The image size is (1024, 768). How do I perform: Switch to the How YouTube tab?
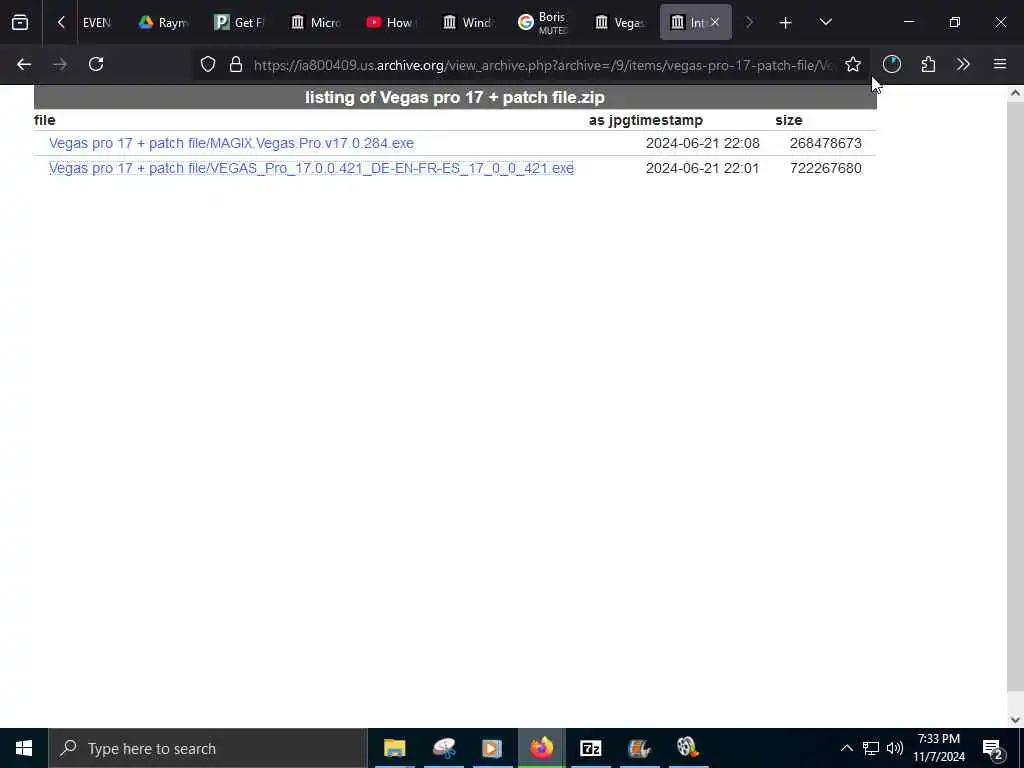point(392,22)
